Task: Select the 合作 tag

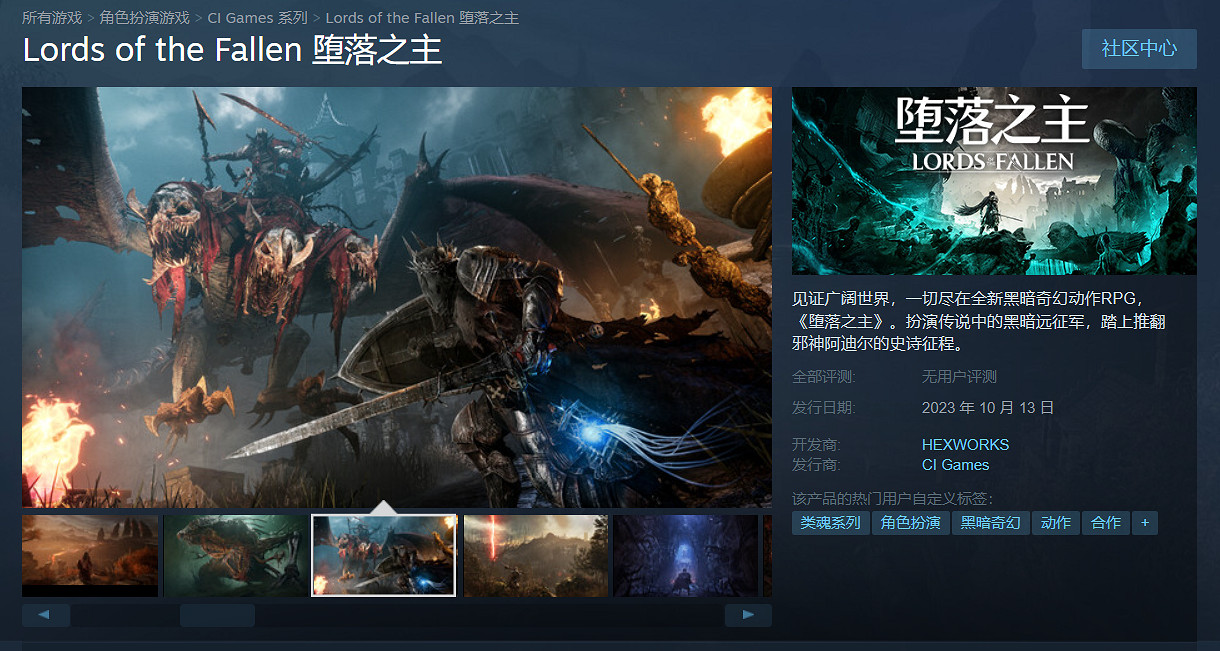Action: (x=1105, y=523)
